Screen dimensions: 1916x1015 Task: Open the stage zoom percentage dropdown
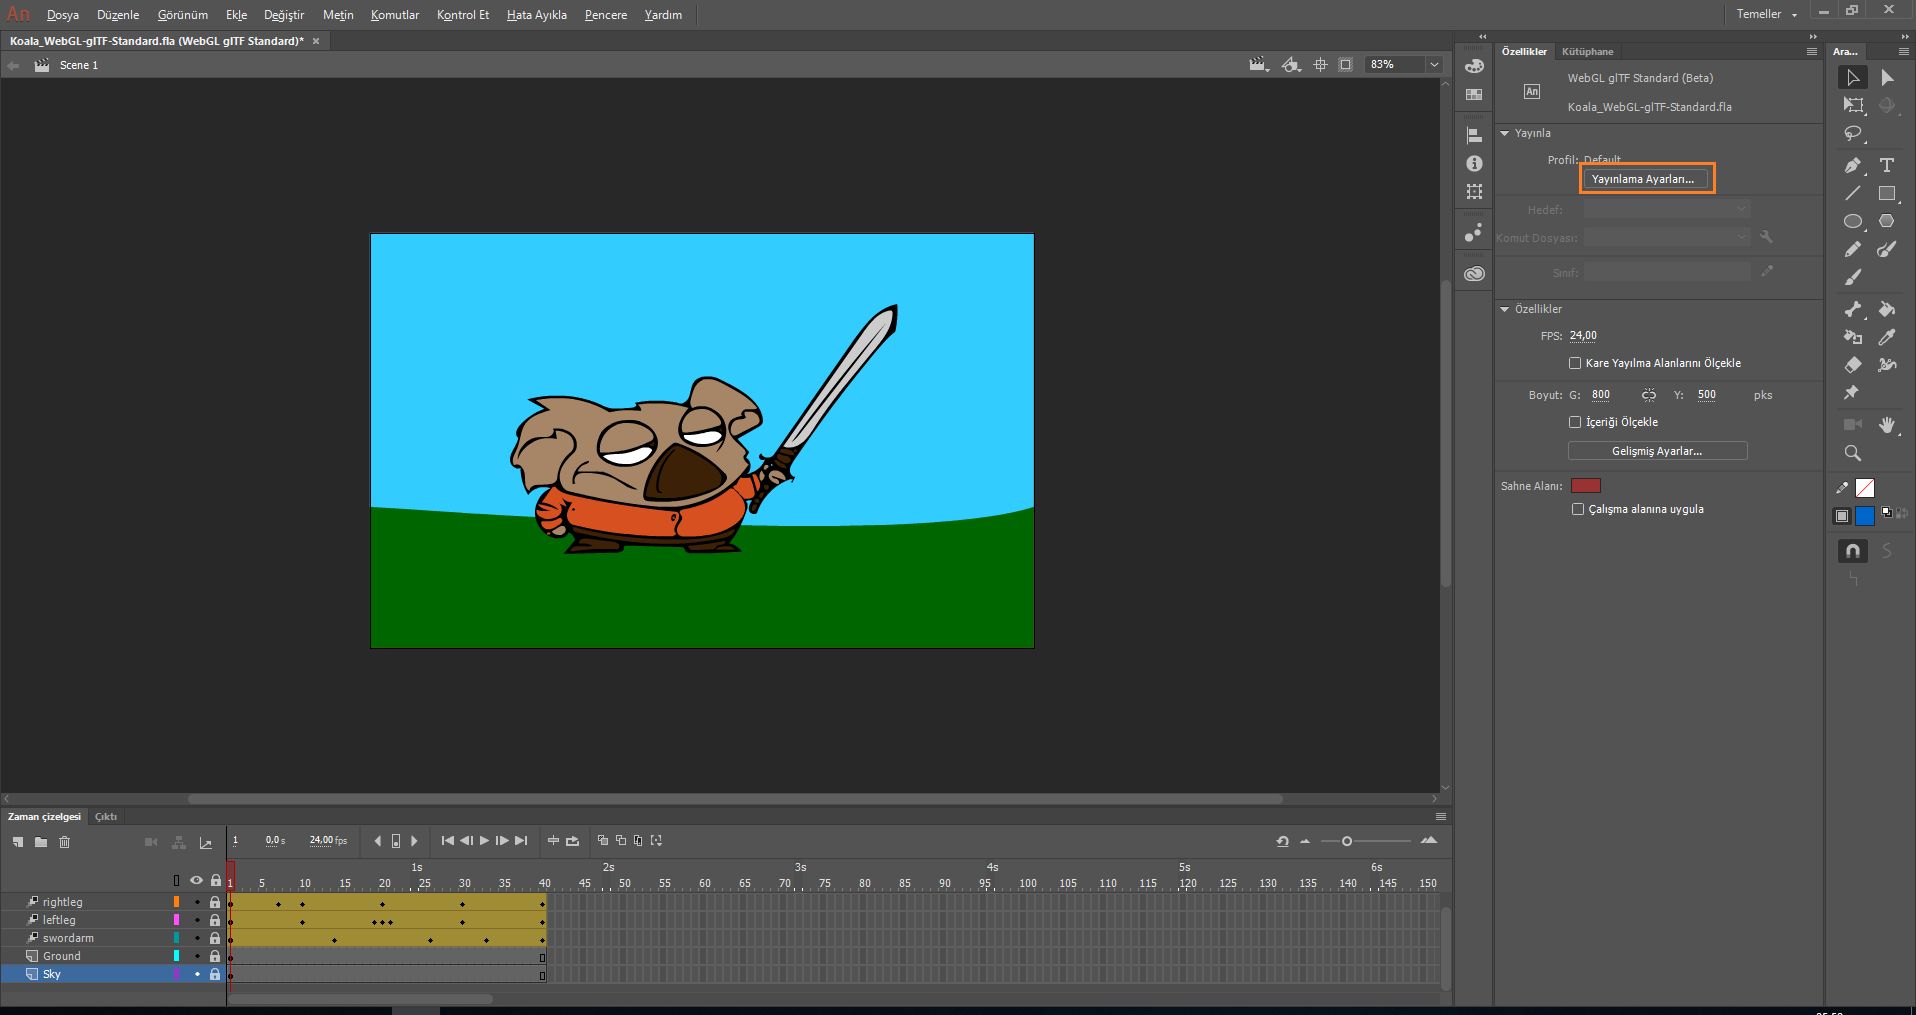click(x=1434, y=65)
